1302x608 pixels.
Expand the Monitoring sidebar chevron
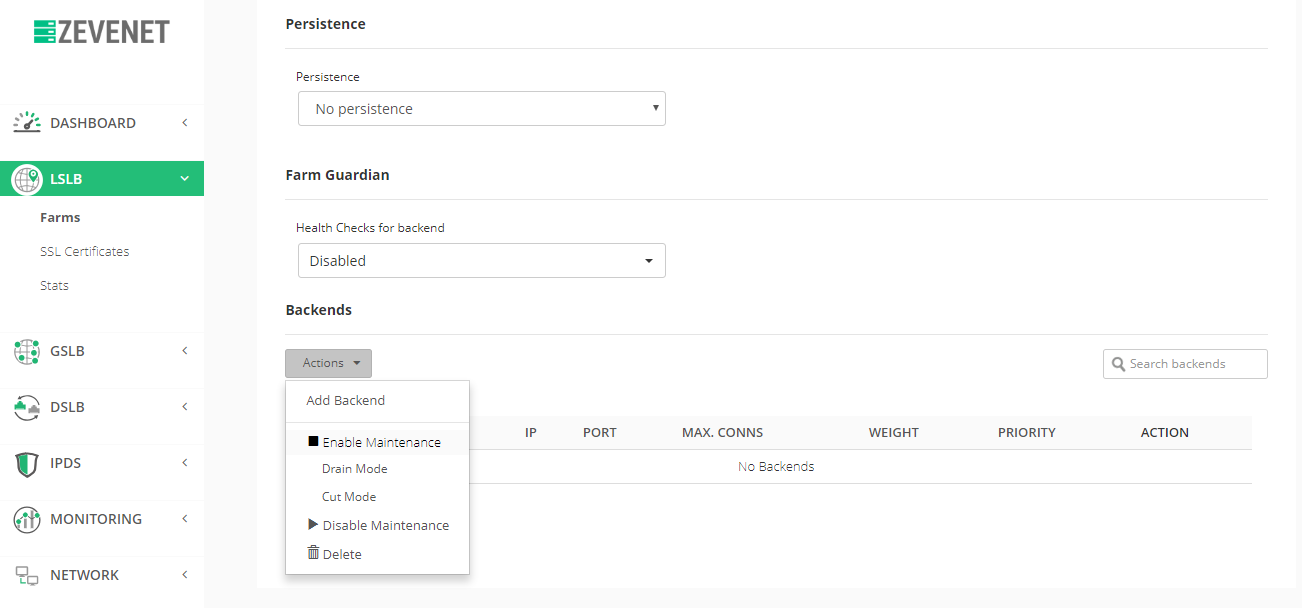pyautogui.click(x=184, y=519)
